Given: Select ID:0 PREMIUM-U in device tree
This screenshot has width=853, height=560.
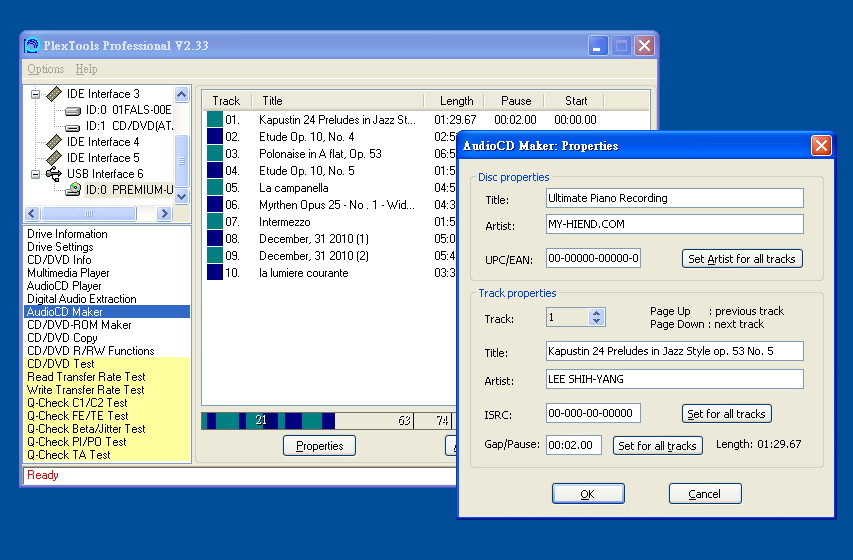Looking at the screenshot, I should [x=129, y=190].
